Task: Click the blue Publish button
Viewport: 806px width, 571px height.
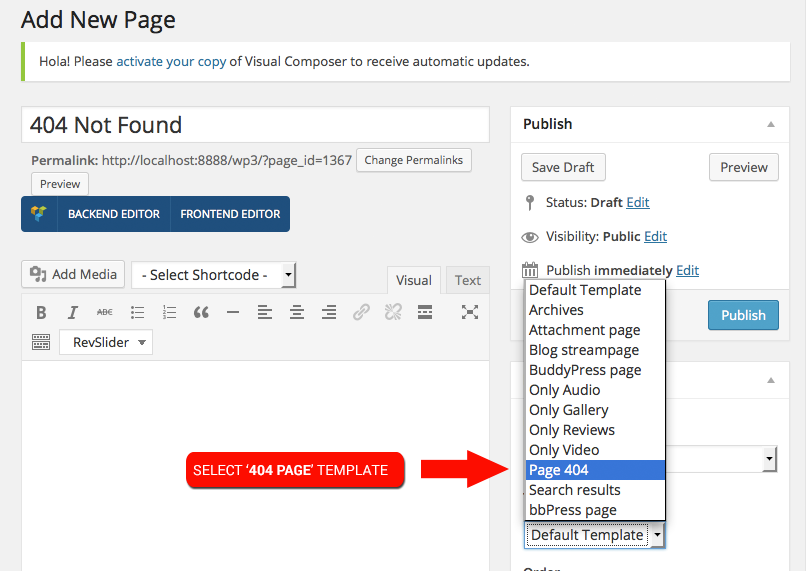Action: coord(743,315)
